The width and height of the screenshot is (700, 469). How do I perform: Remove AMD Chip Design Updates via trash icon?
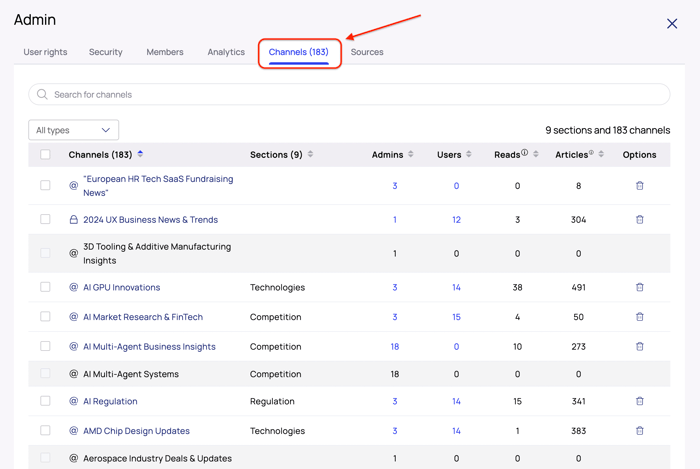pos(640,431)
